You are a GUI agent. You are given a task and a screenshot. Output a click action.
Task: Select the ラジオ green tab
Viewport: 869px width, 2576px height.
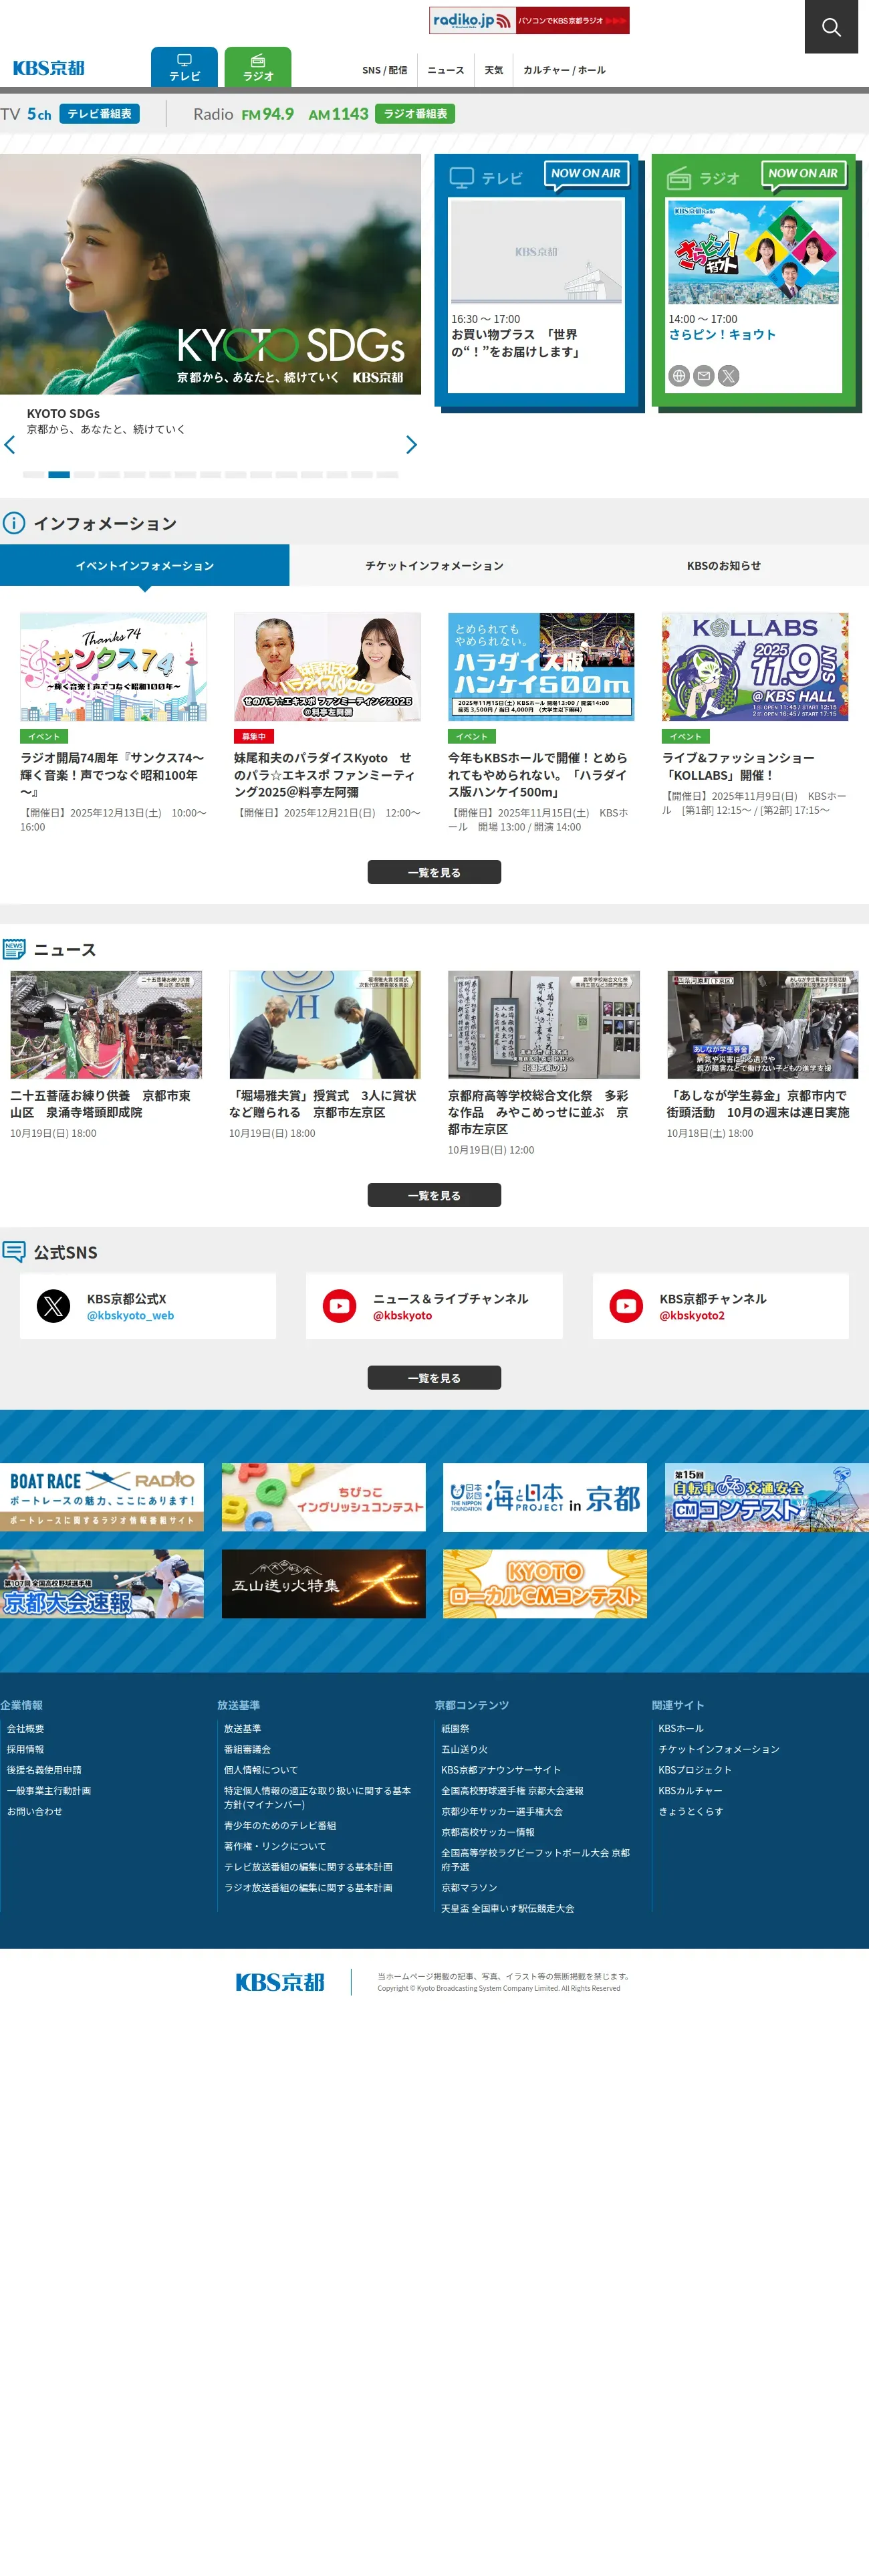coord(258,67)
